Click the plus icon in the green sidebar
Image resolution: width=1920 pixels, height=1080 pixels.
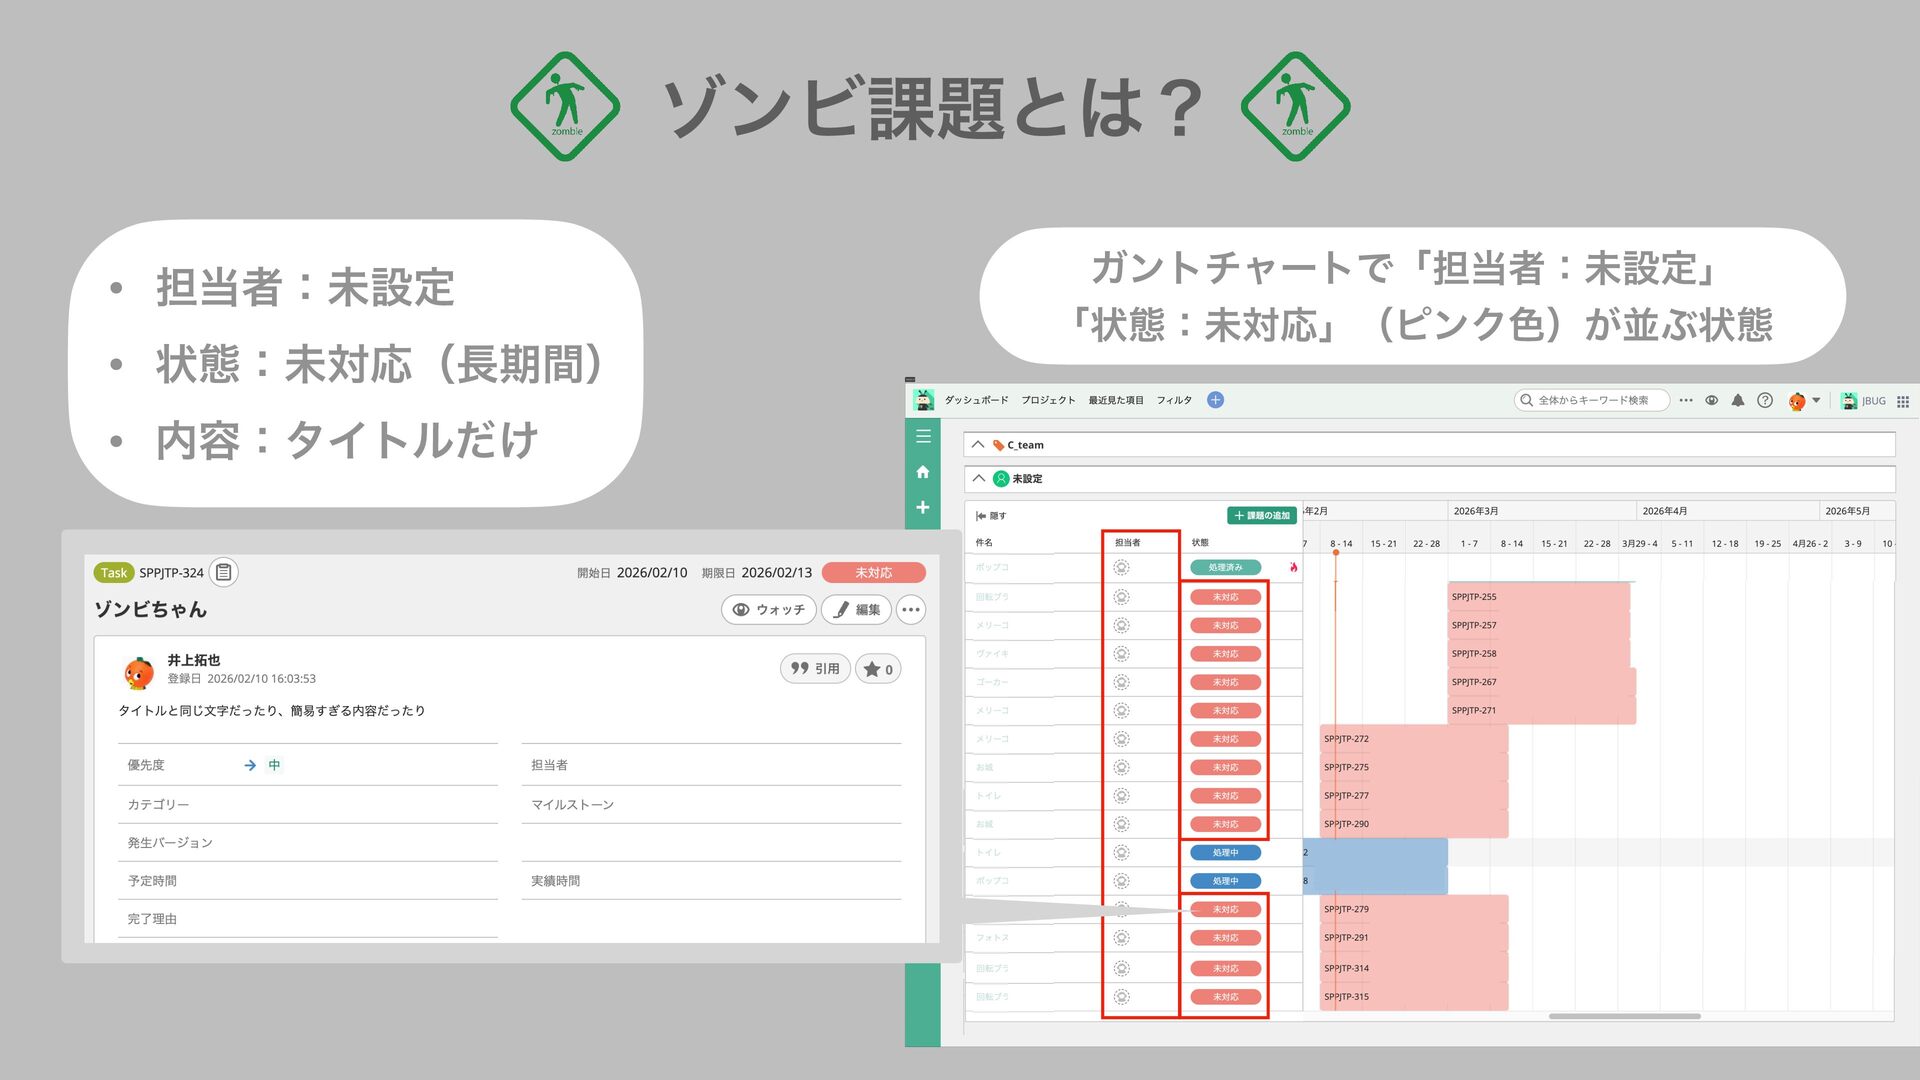[x=923, y=507]
